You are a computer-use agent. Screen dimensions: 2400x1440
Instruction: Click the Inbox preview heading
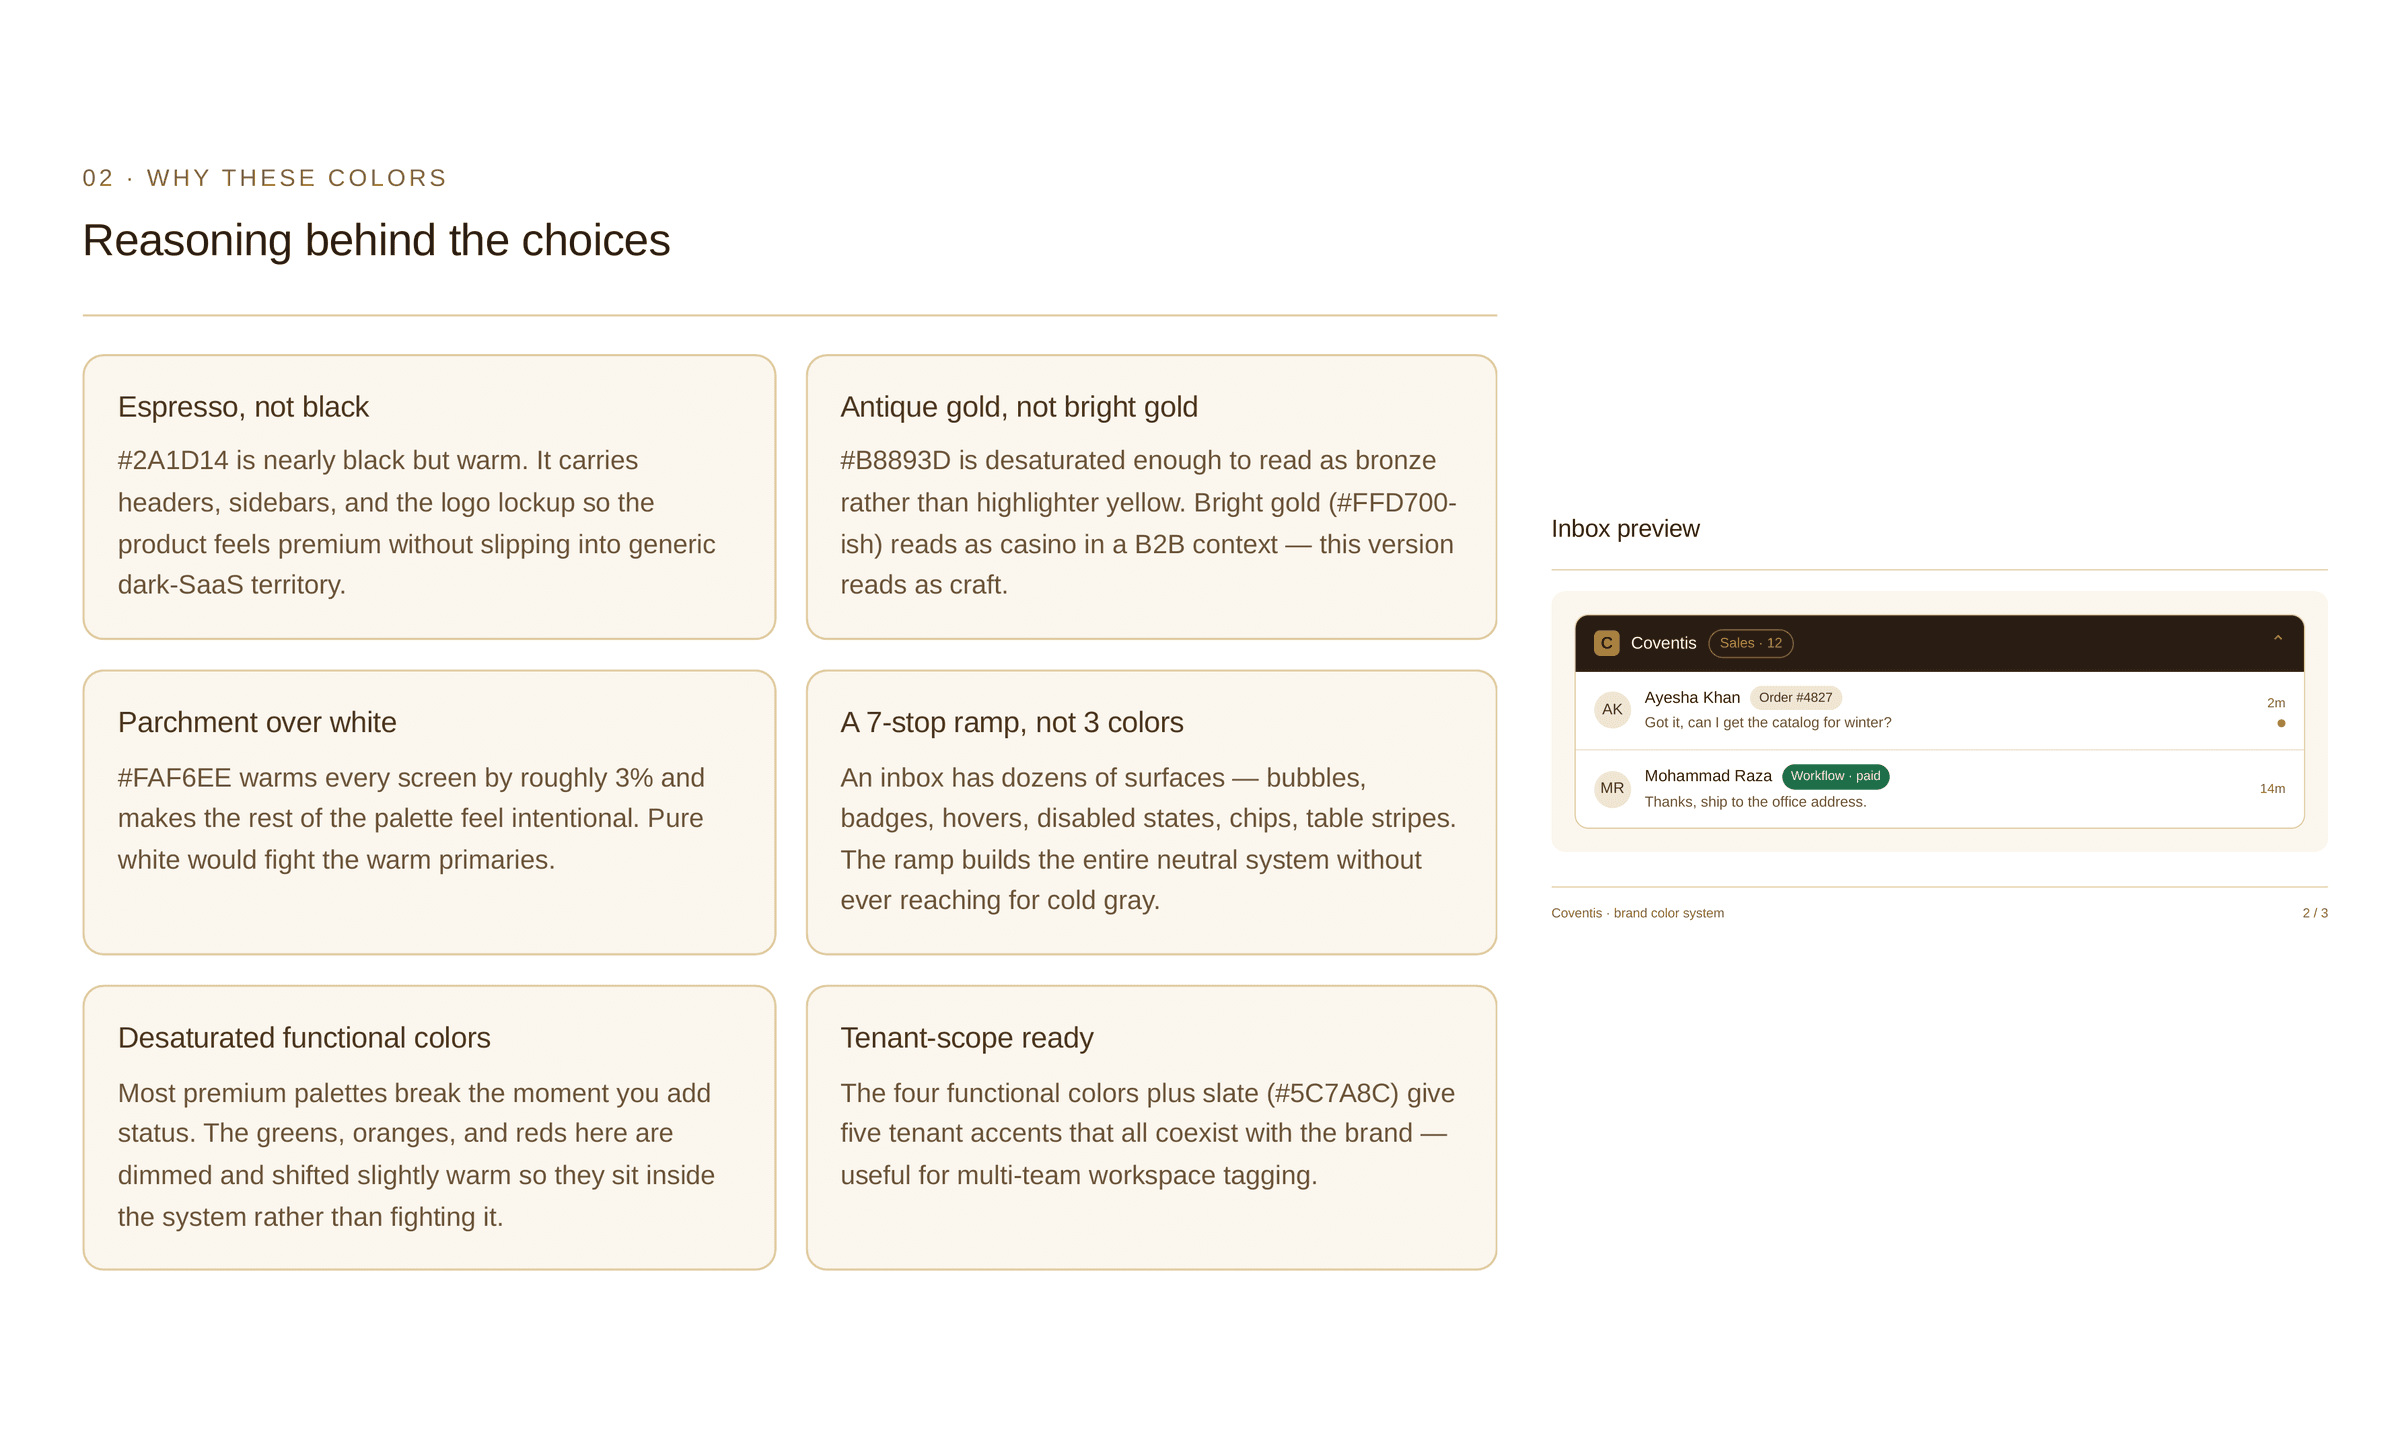coord(1625,529)
